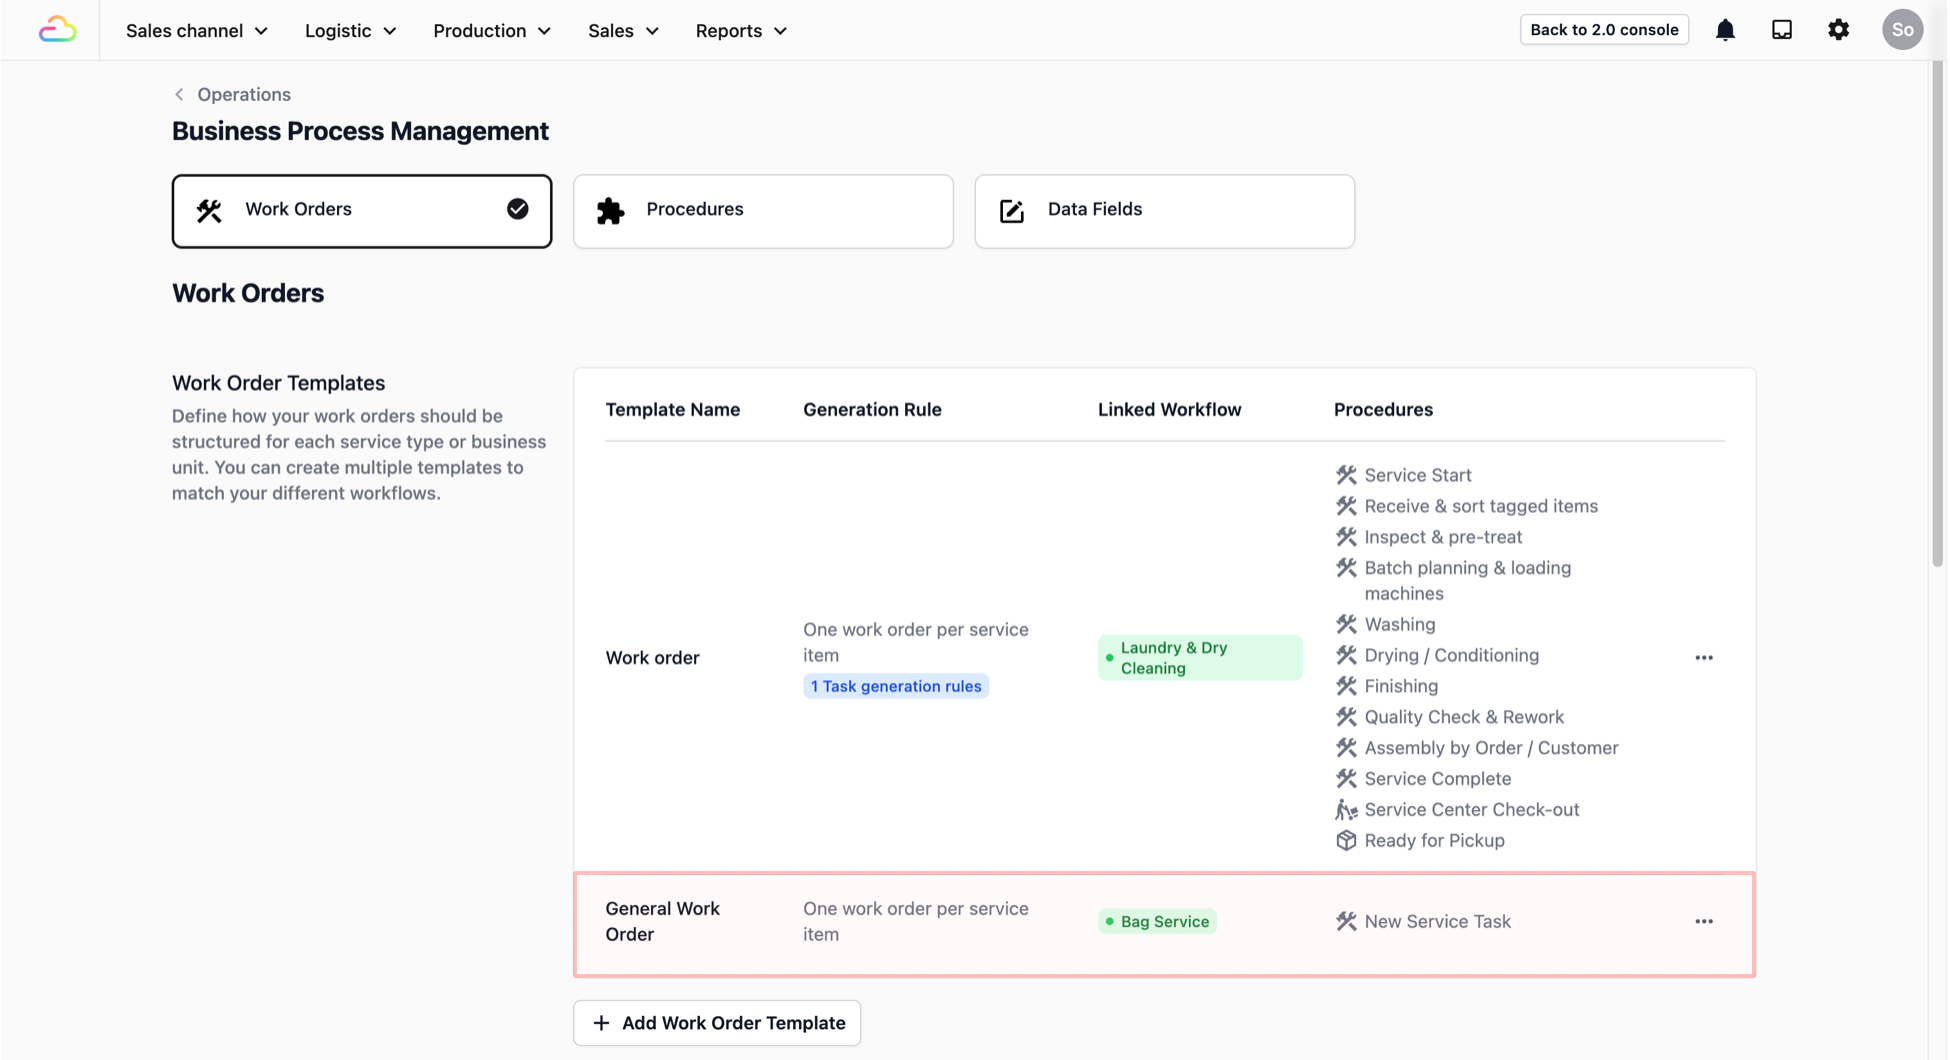Click the Work order template name

tap(652, 658)
